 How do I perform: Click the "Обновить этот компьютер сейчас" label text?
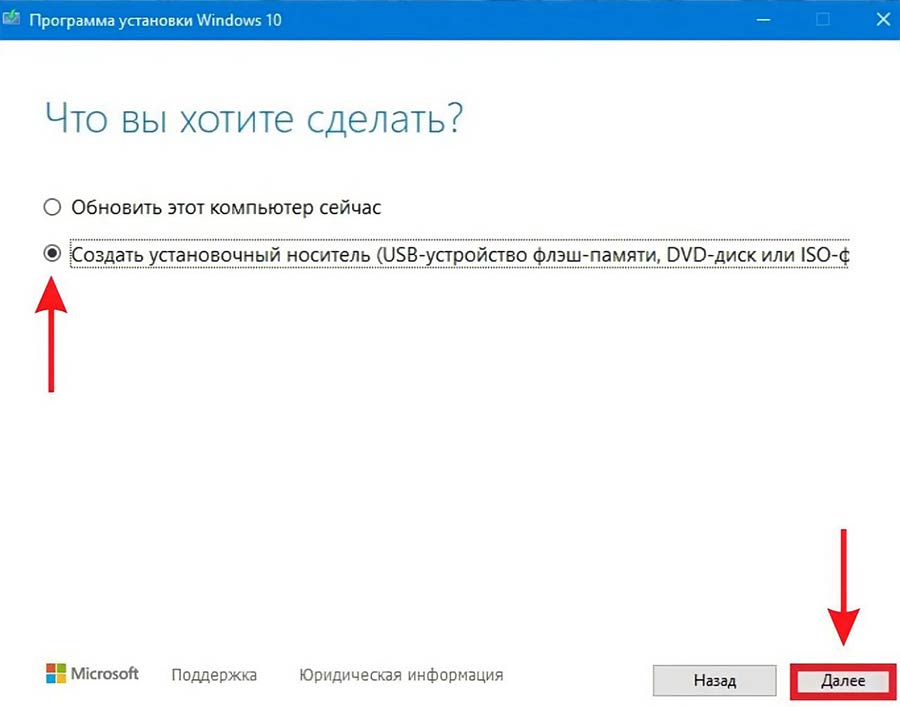pos(226,208)
